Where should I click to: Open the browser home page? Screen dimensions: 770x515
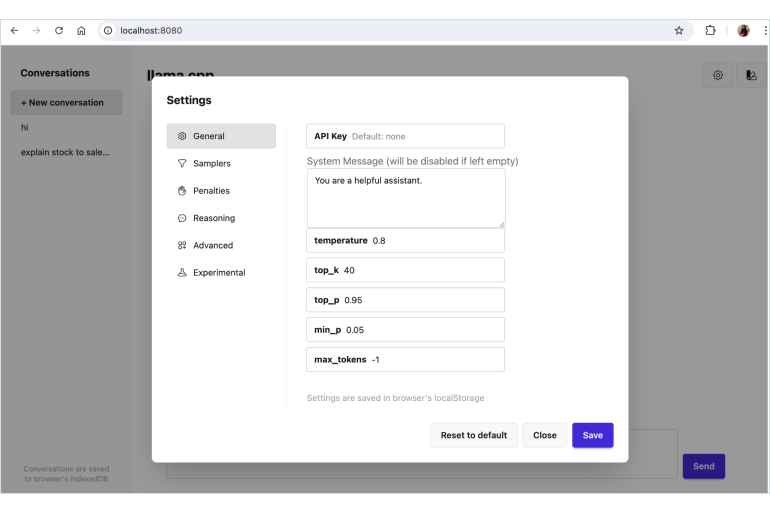click(x=81, y=30)
